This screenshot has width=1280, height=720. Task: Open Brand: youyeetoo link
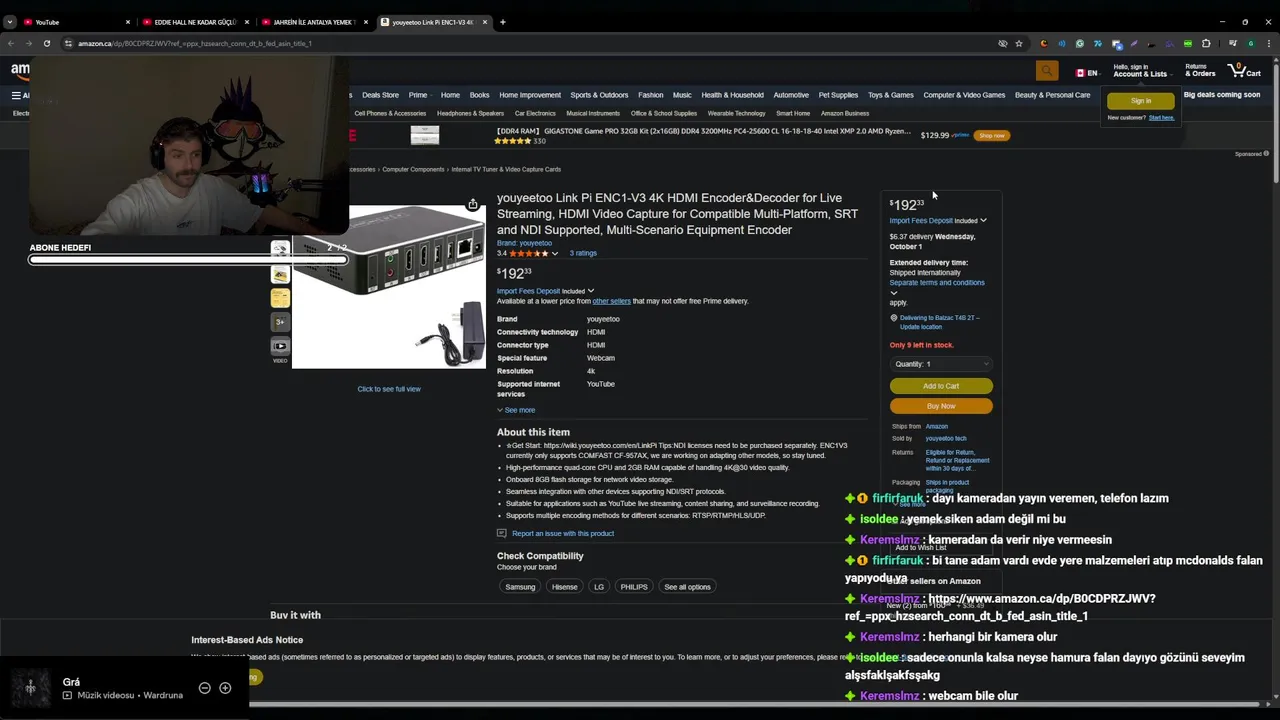524,243
